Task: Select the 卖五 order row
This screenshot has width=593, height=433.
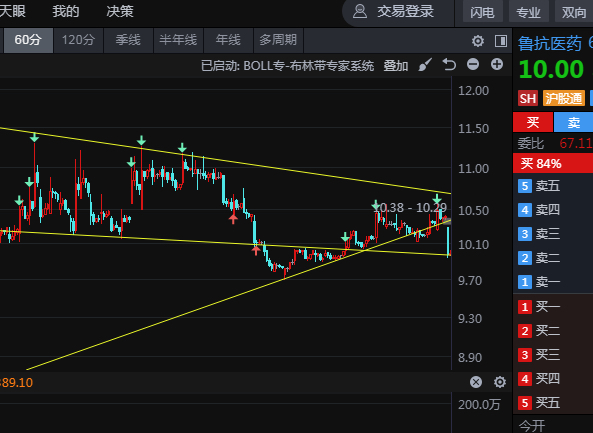Action: tap(553, 186)
